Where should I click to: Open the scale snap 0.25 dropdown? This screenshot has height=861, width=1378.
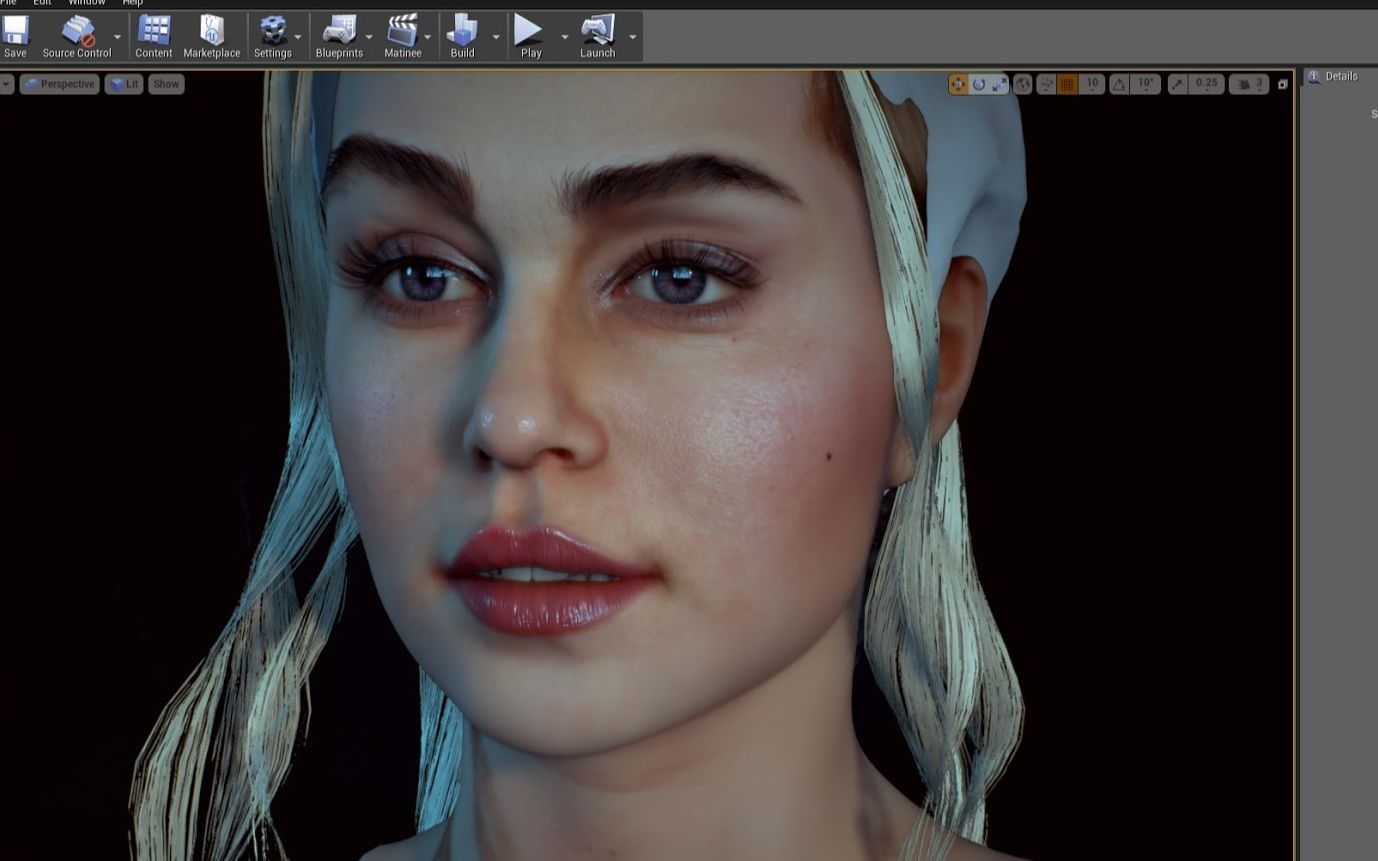(1207, 85)
